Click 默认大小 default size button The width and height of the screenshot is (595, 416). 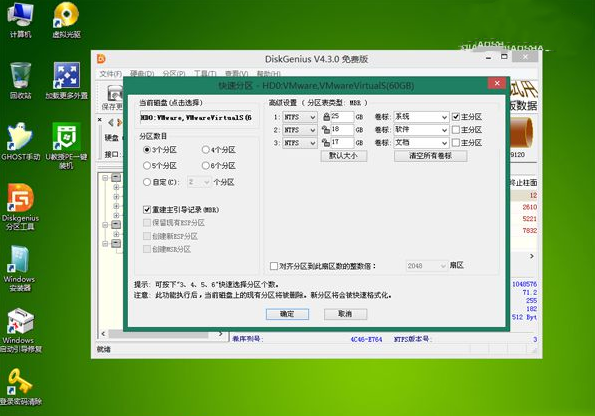(x=343, y=156)
